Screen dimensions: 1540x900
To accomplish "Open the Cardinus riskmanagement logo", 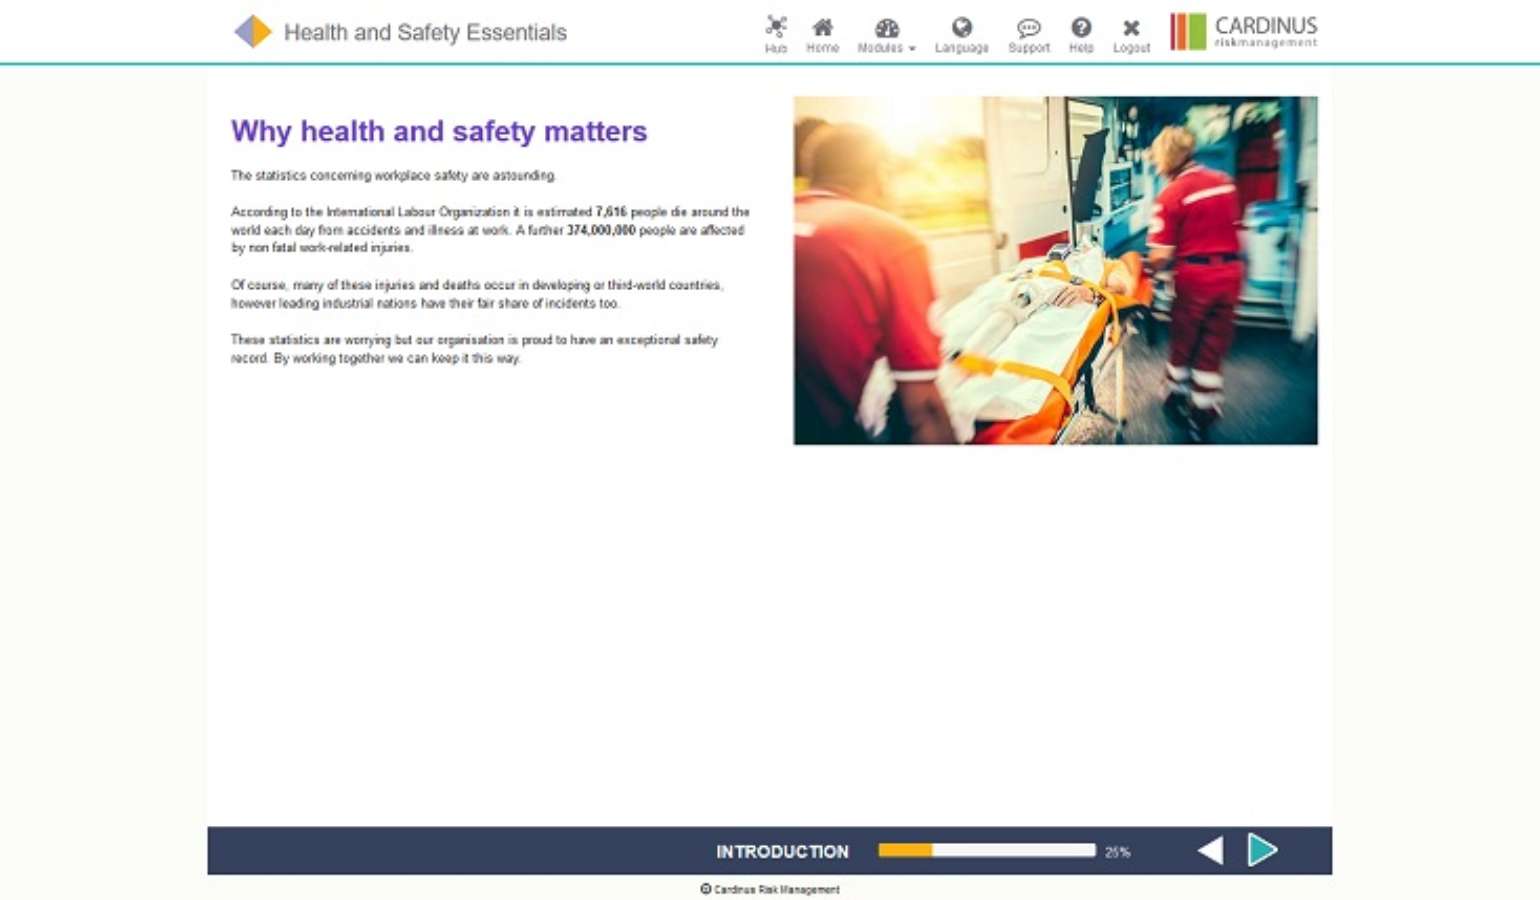I will tap(1243, 30).
